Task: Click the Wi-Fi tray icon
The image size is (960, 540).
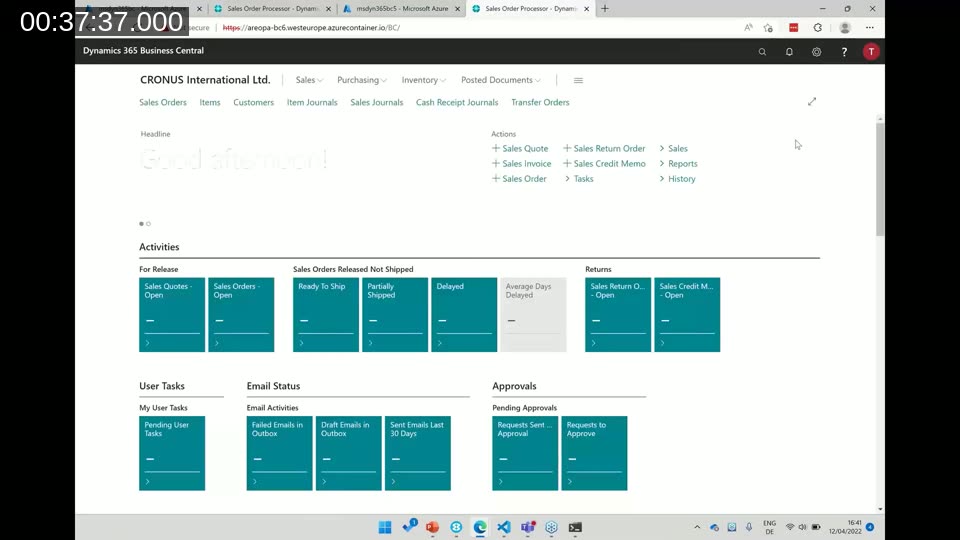Action: point(790,527)
